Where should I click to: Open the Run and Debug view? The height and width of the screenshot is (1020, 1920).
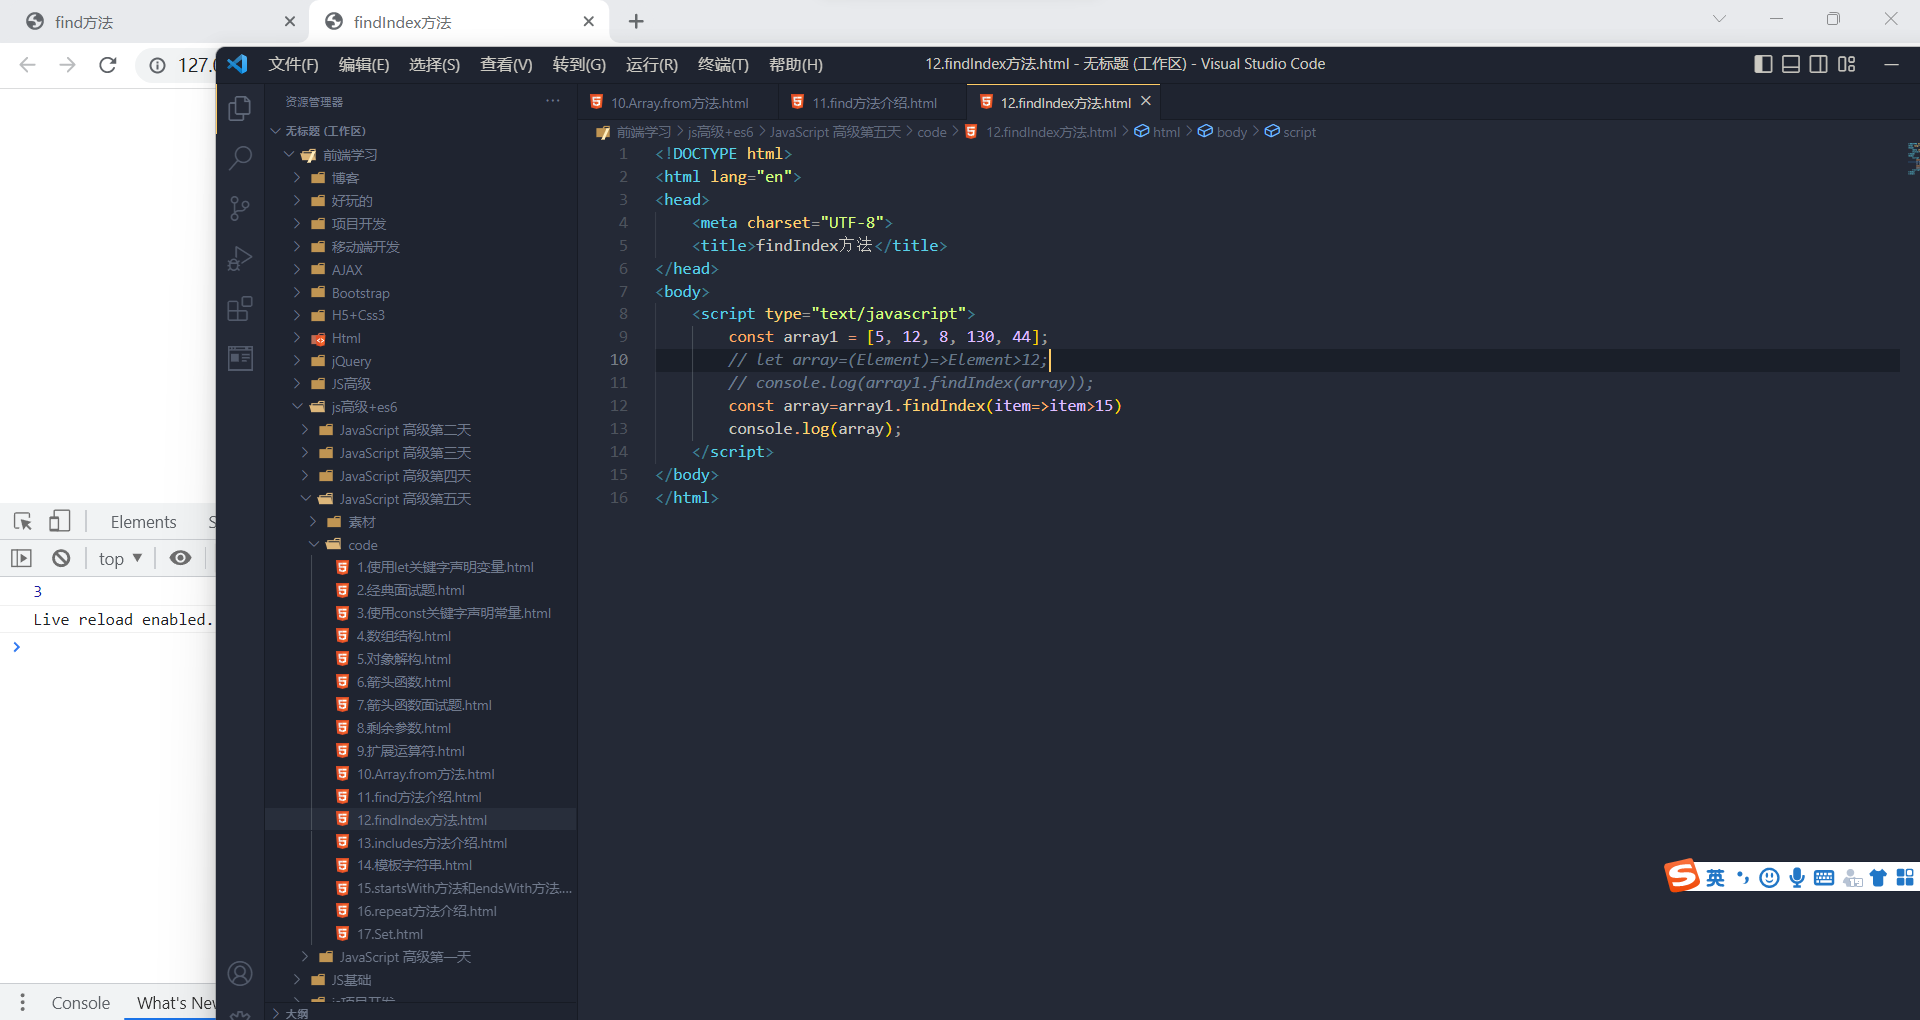coord(240,258)
